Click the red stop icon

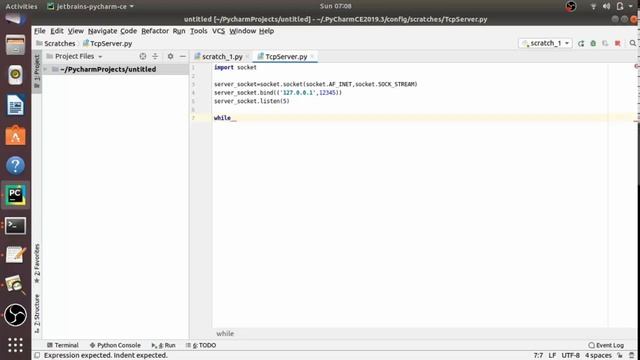click(x=618, y=43)
